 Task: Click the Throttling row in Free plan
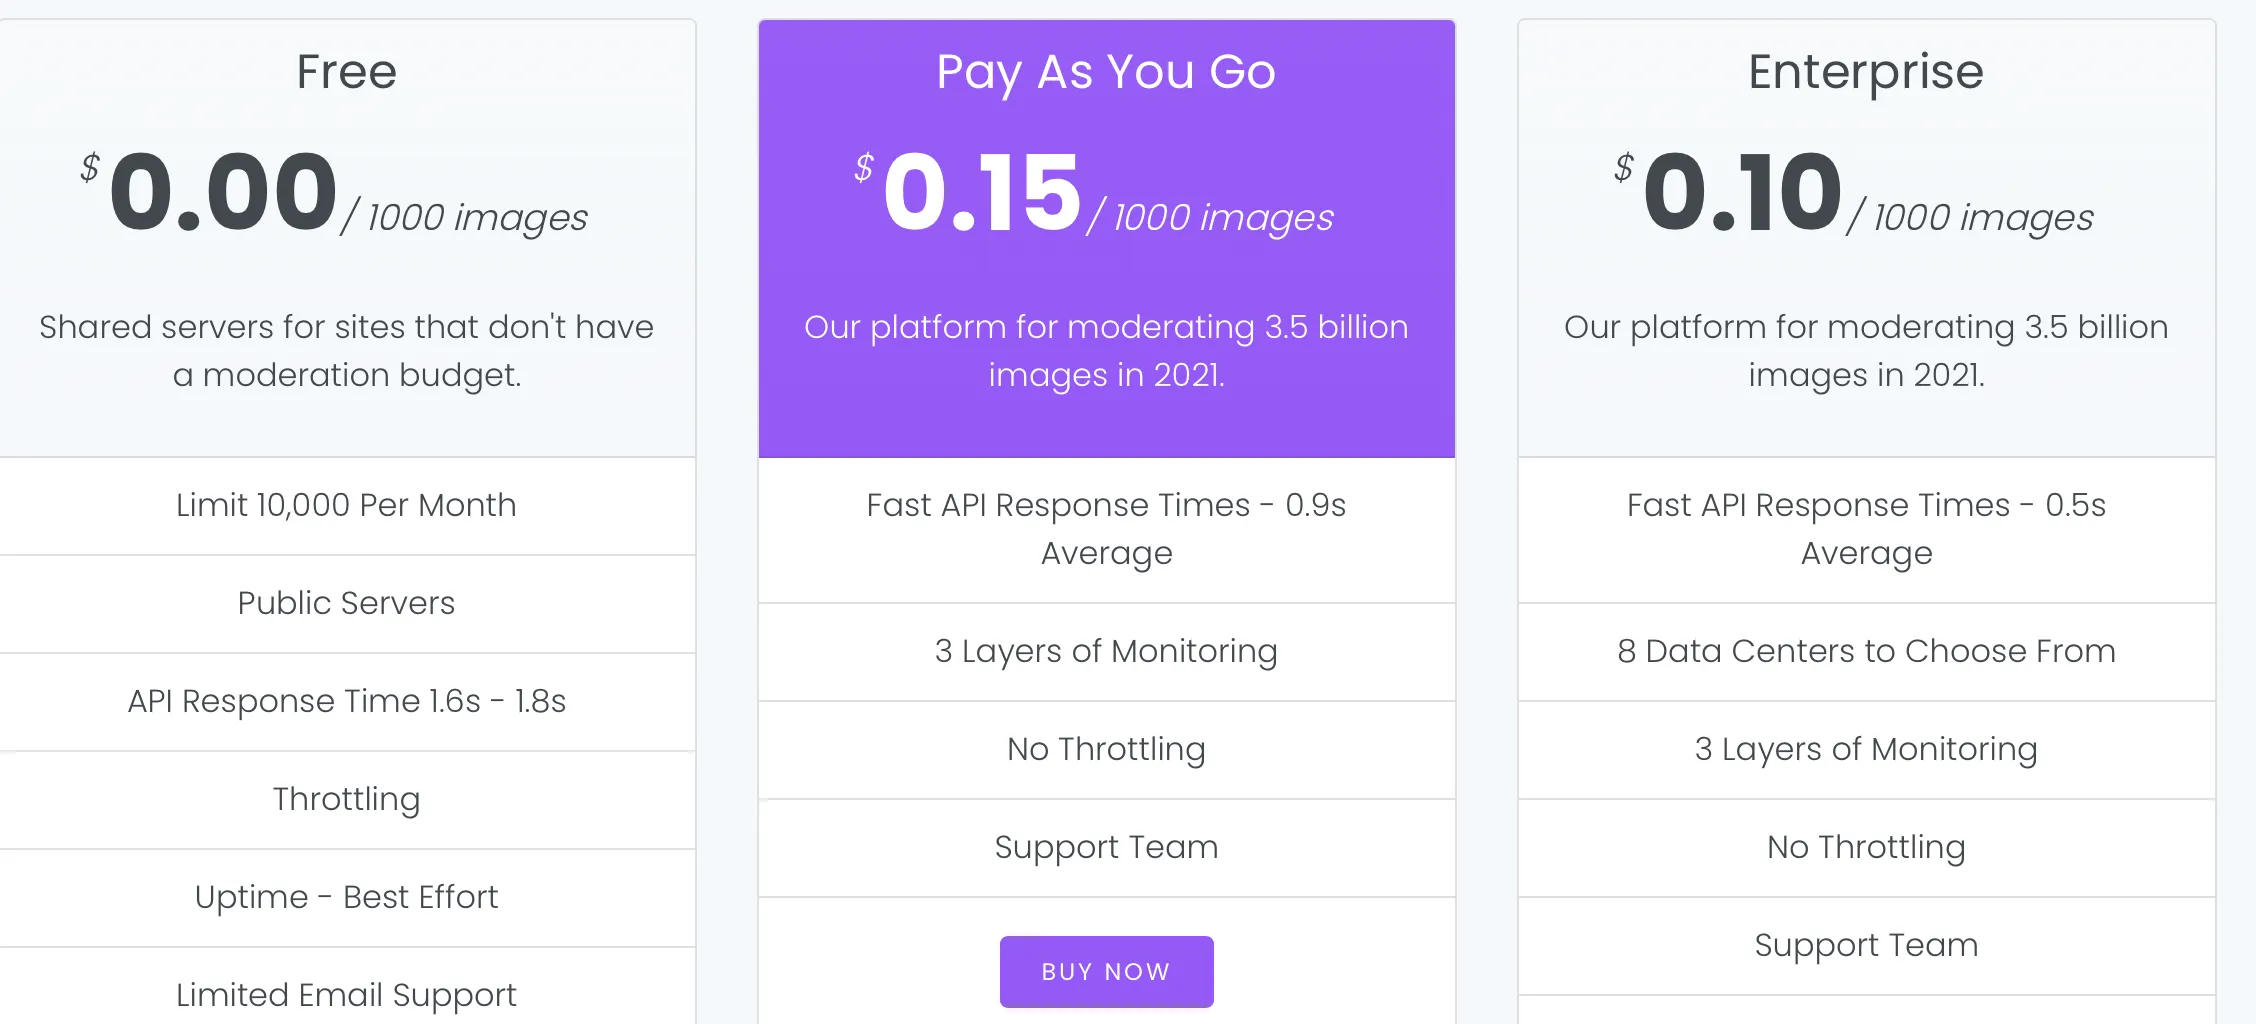pyautogui.click(x=346, y=799)
